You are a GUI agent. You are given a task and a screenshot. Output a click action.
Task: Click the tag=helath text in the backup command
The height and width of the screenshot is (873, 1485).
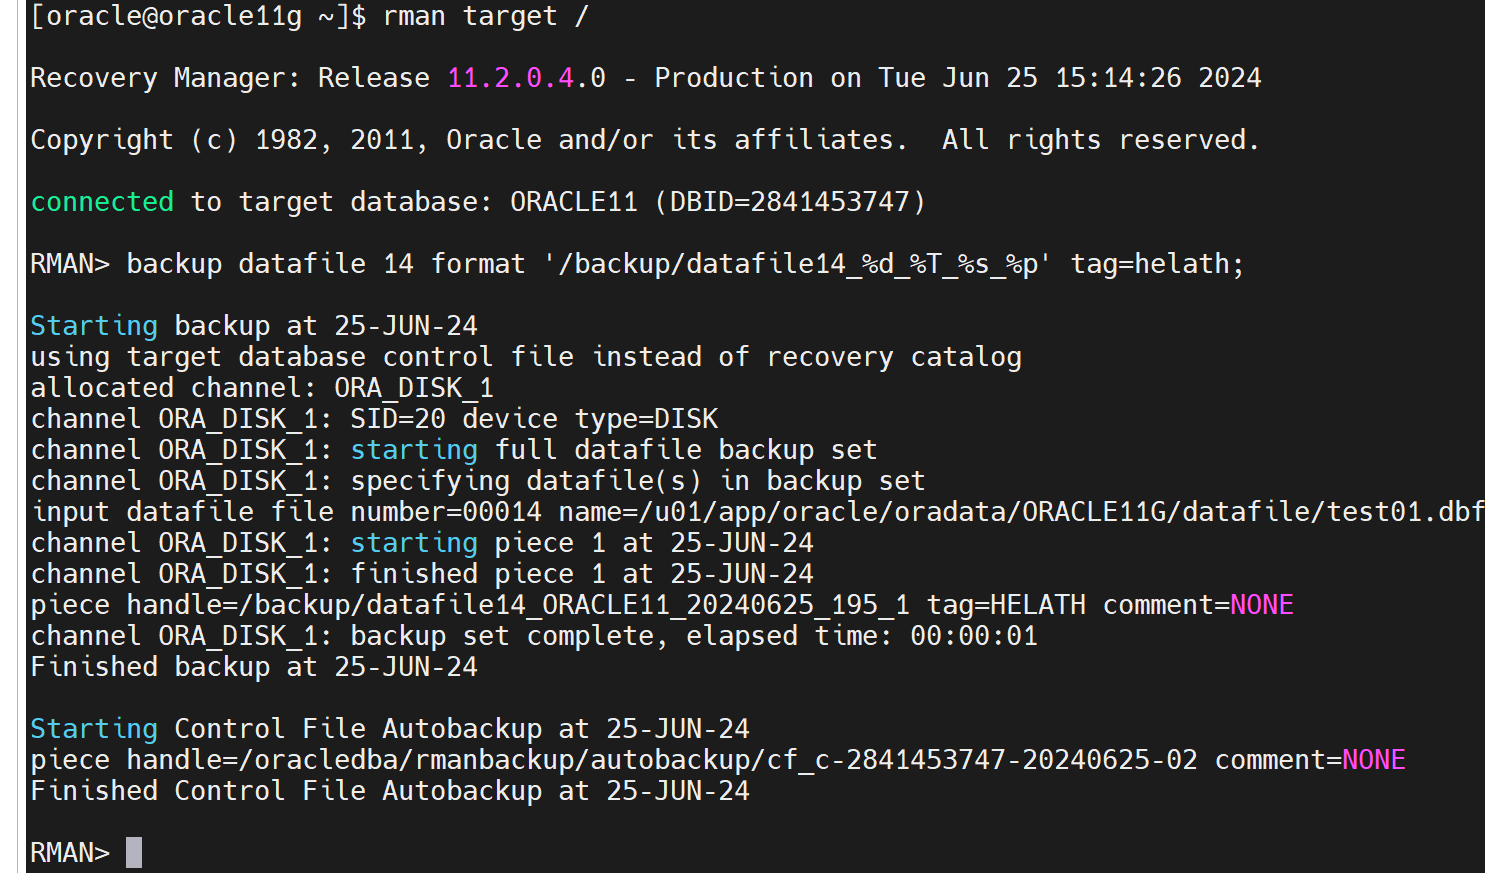click(1156, 264)
